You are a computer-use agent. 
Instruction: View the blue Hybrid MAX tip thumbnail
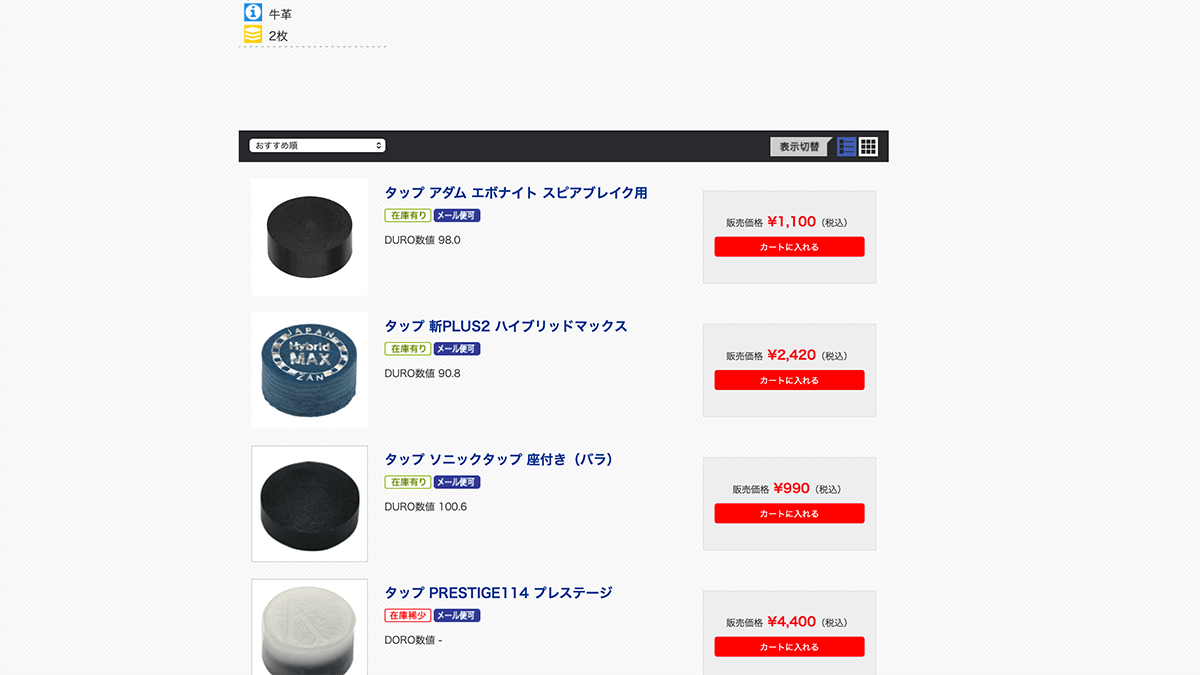[310, 370]
